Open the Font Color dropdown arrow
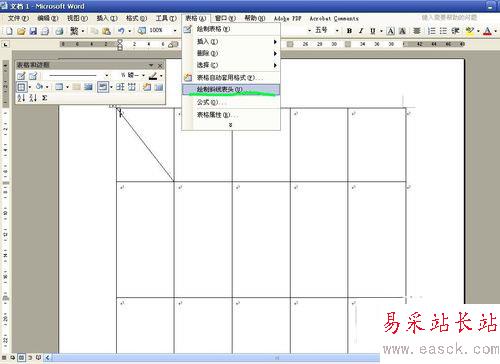 496,31
